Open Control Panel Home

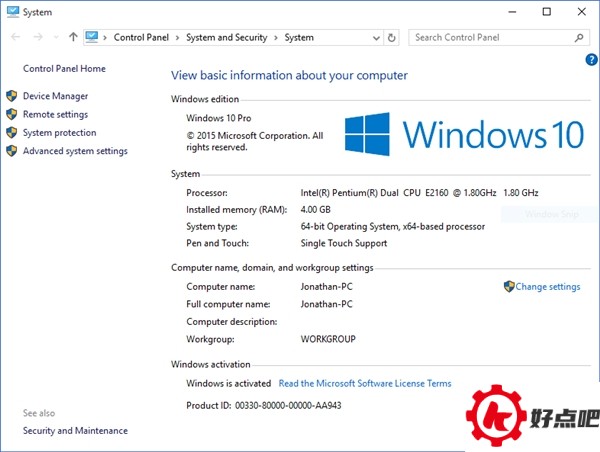pos(64,69)
